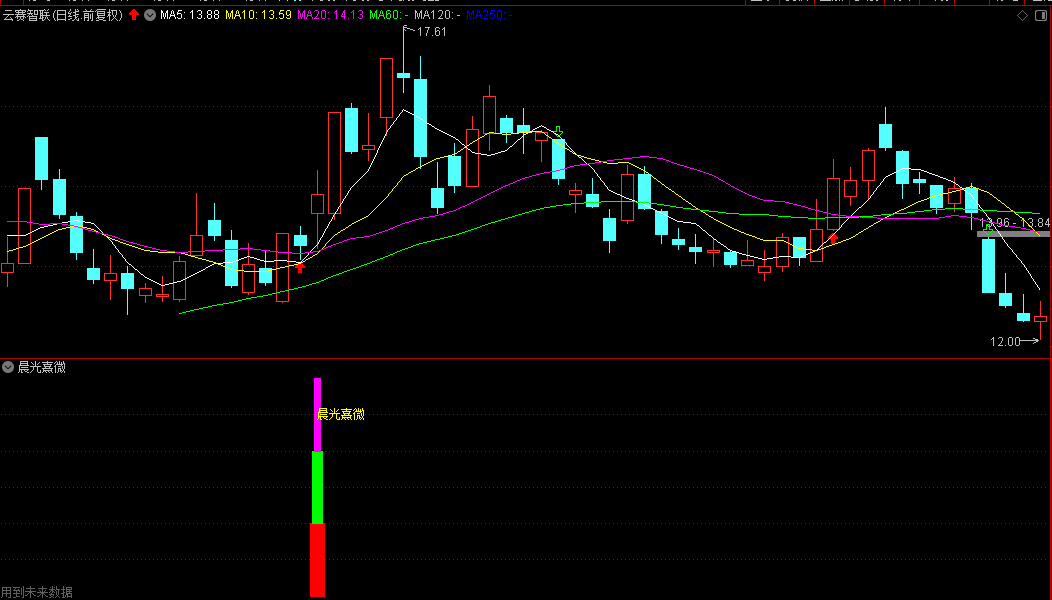Viewport: 1052px width, 600px height.
Task: Click the blue MA250 label
Action: coord(489,15)
